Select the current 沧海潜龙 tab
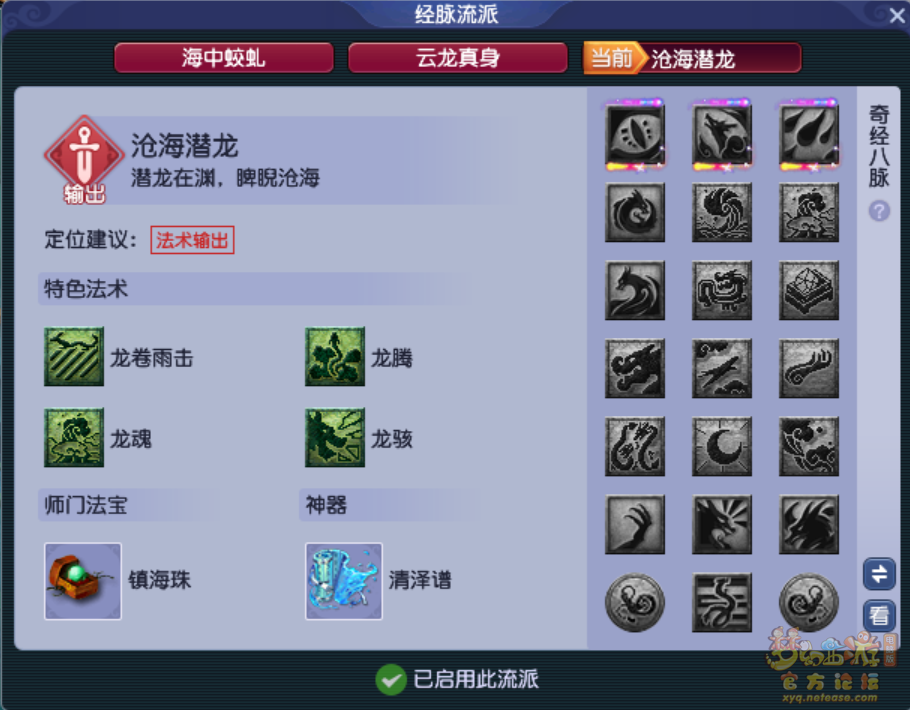910x710 pixels. 692,57
